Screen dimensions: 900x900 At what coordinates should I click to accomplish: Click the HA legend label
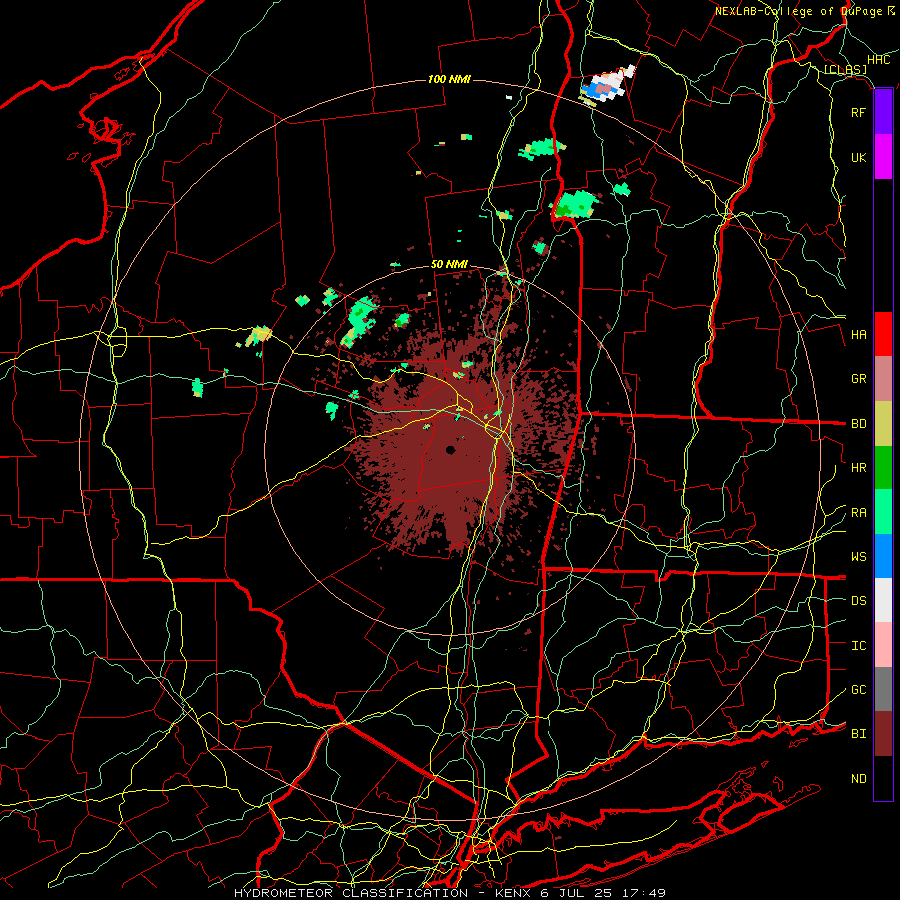pos(858,335)
